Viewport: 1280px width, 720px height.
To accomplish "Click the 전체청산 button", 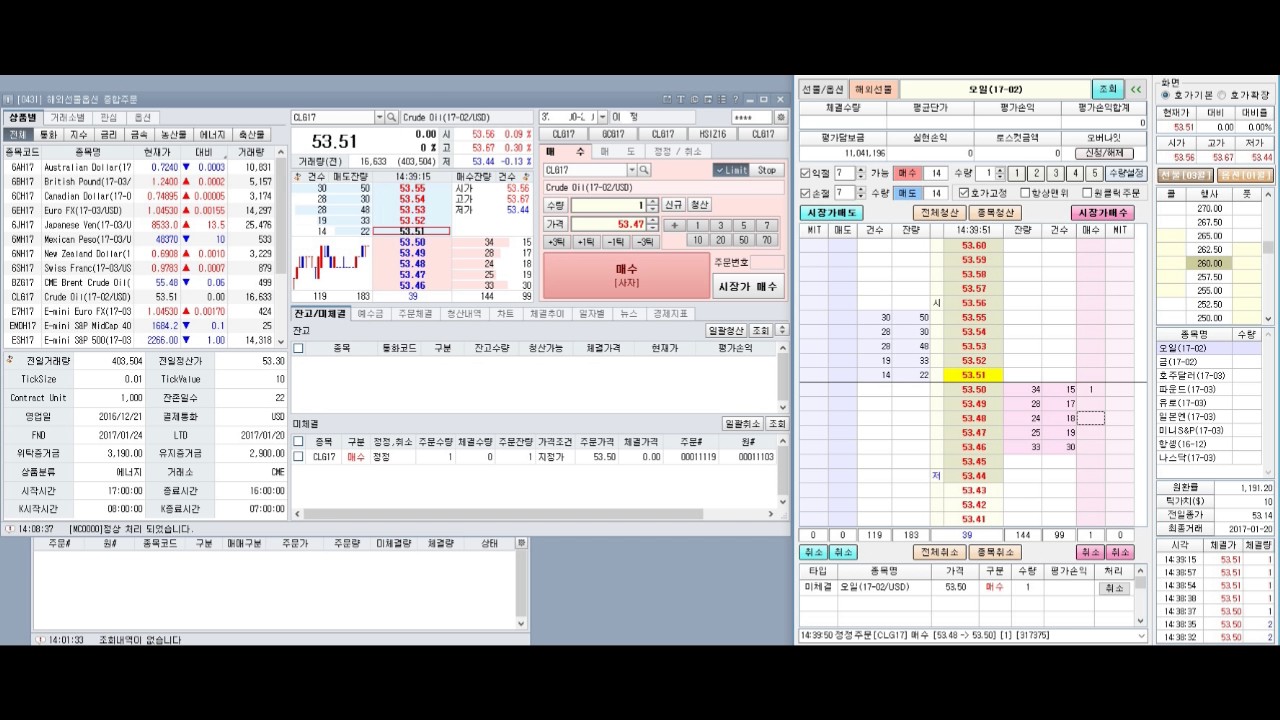I will [x=939, y=213].
